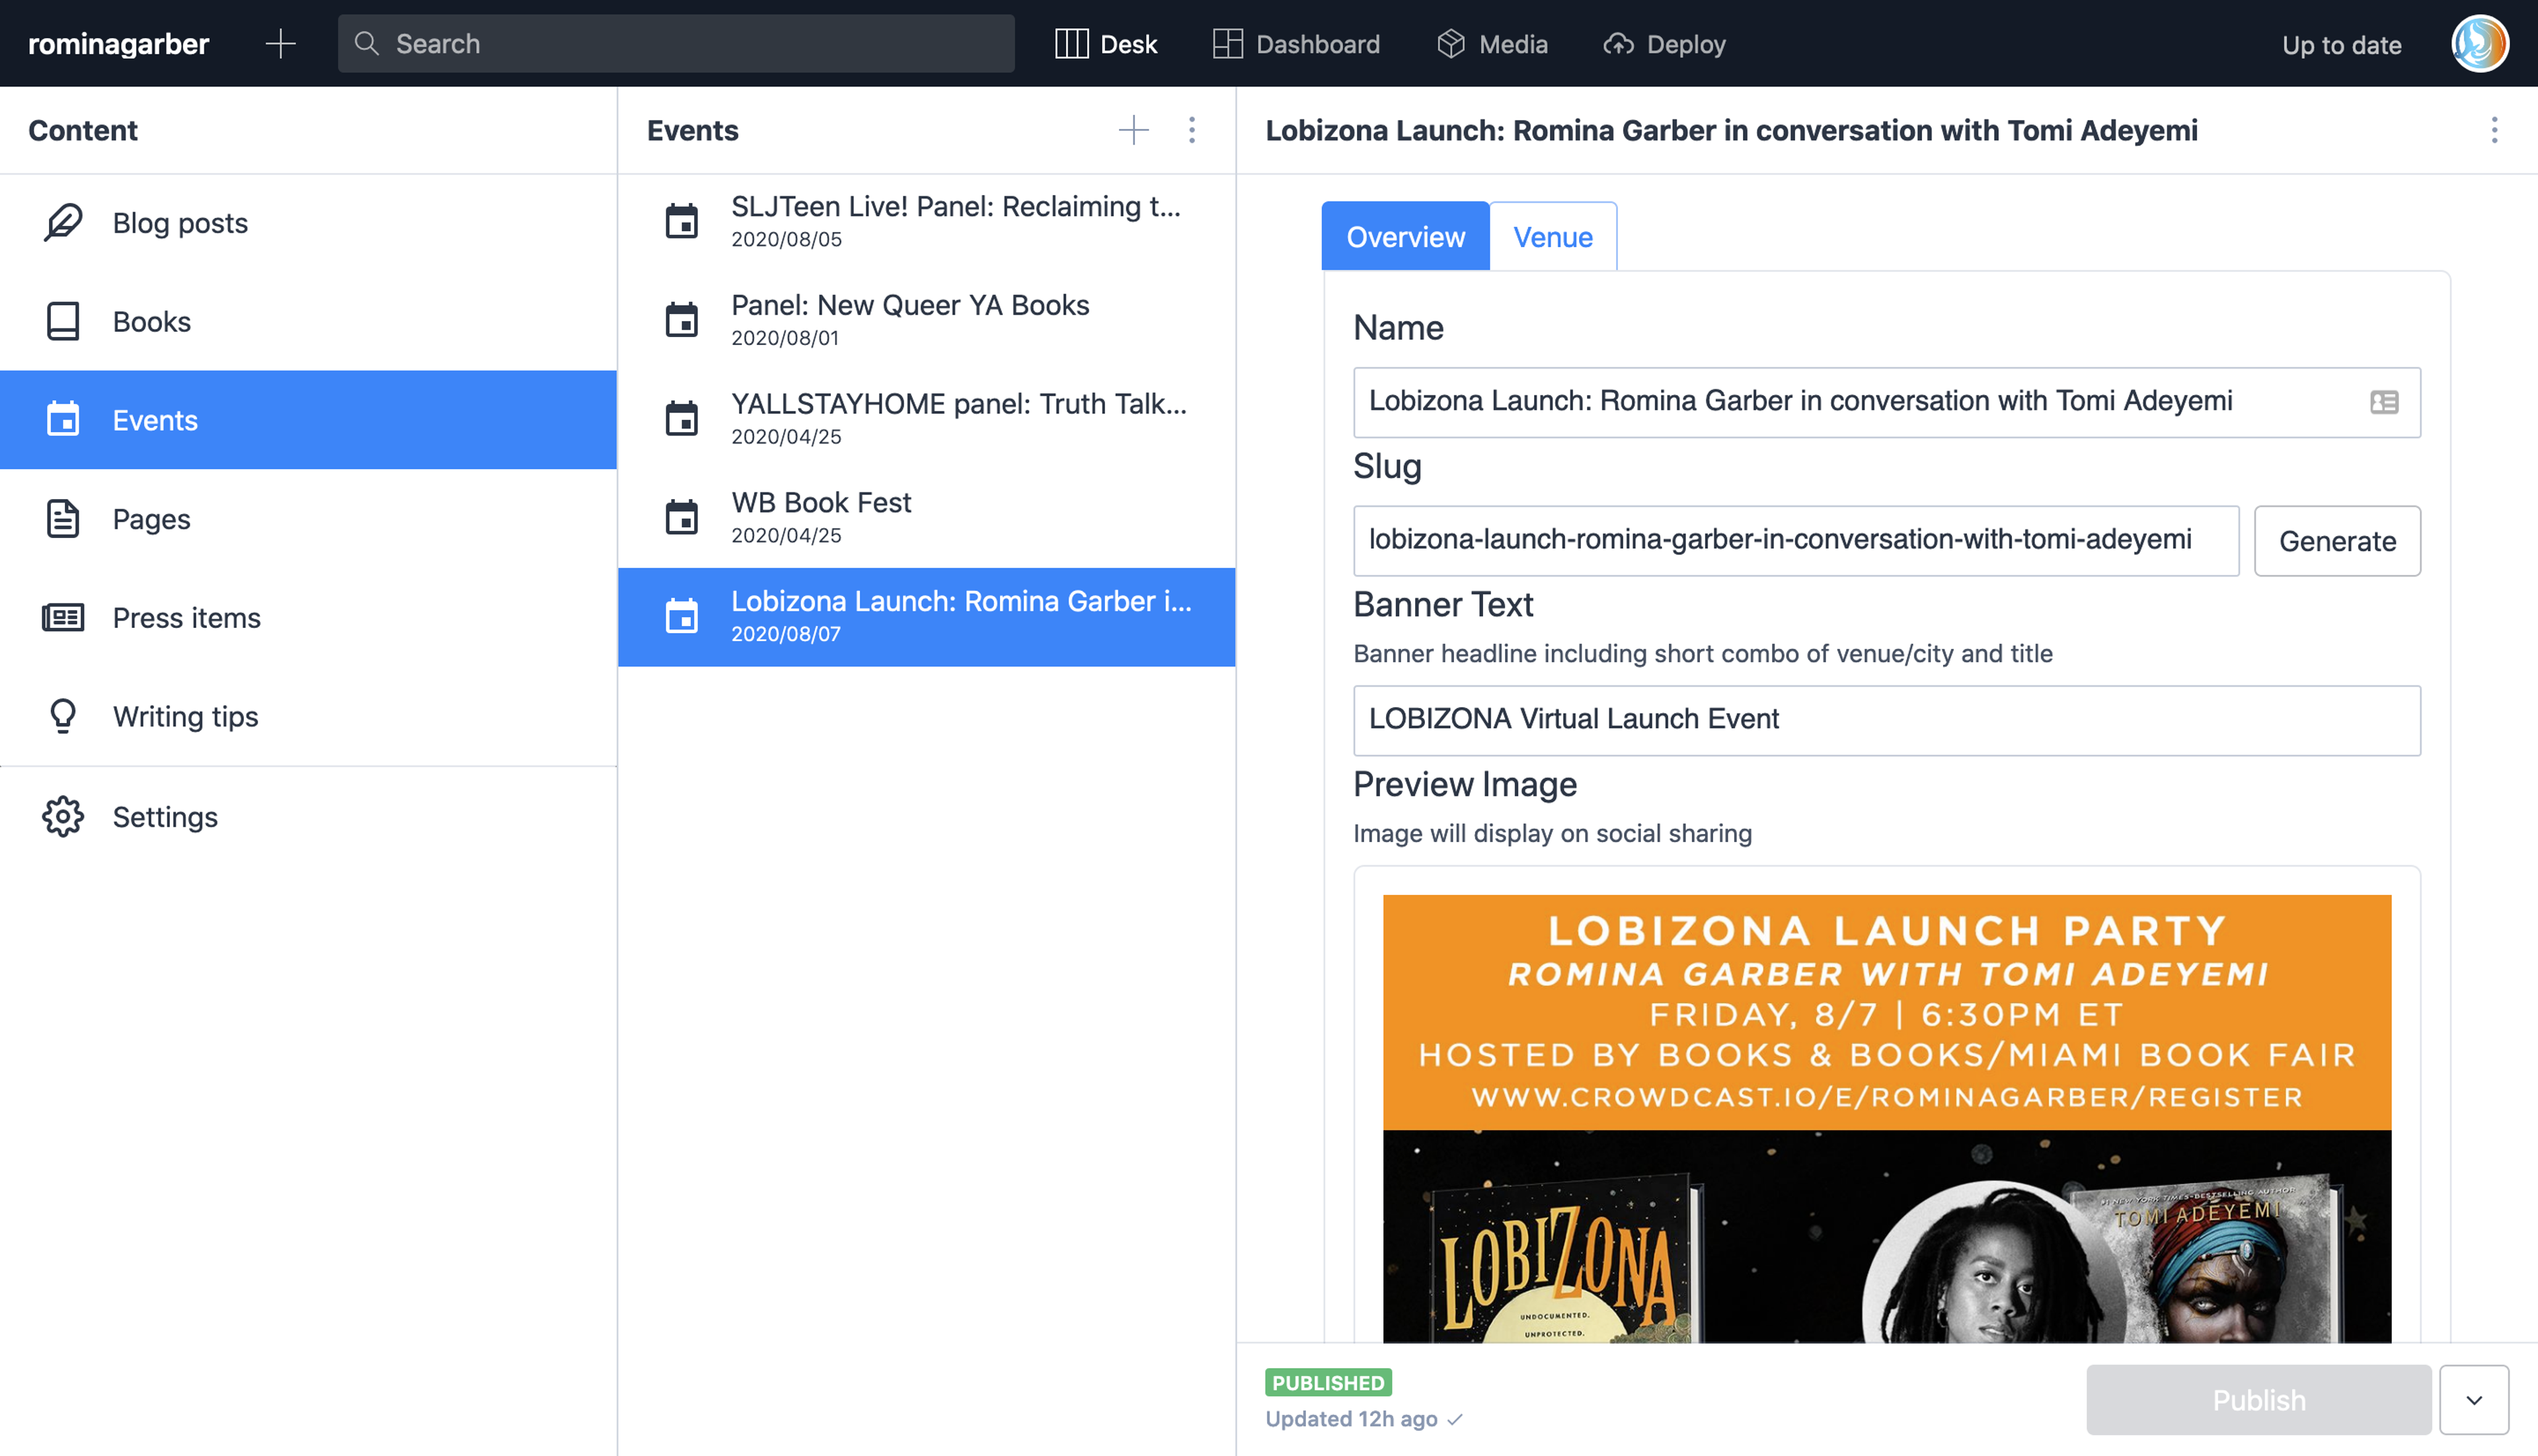Image resolution: width=2538 pixels, height=1456 pixels.
Task: Click the Search input field
Action: point(676,44)
